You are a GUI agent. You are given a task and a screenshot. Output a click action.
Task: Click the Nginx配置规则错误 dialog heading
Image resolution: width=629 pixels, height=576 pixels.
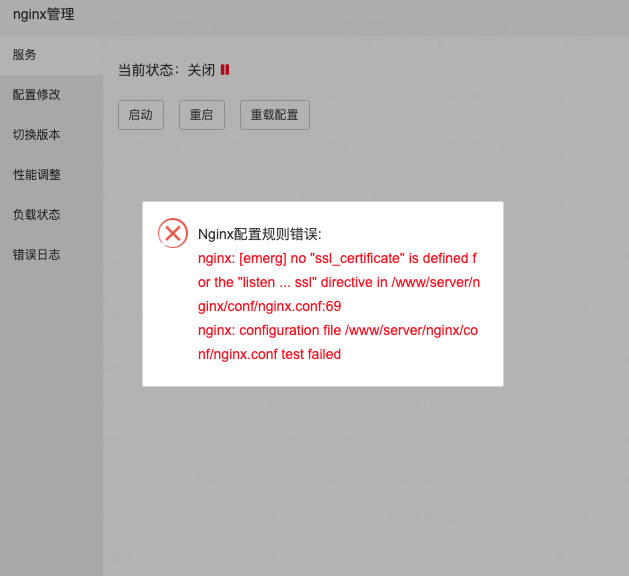tap(260, 234)
